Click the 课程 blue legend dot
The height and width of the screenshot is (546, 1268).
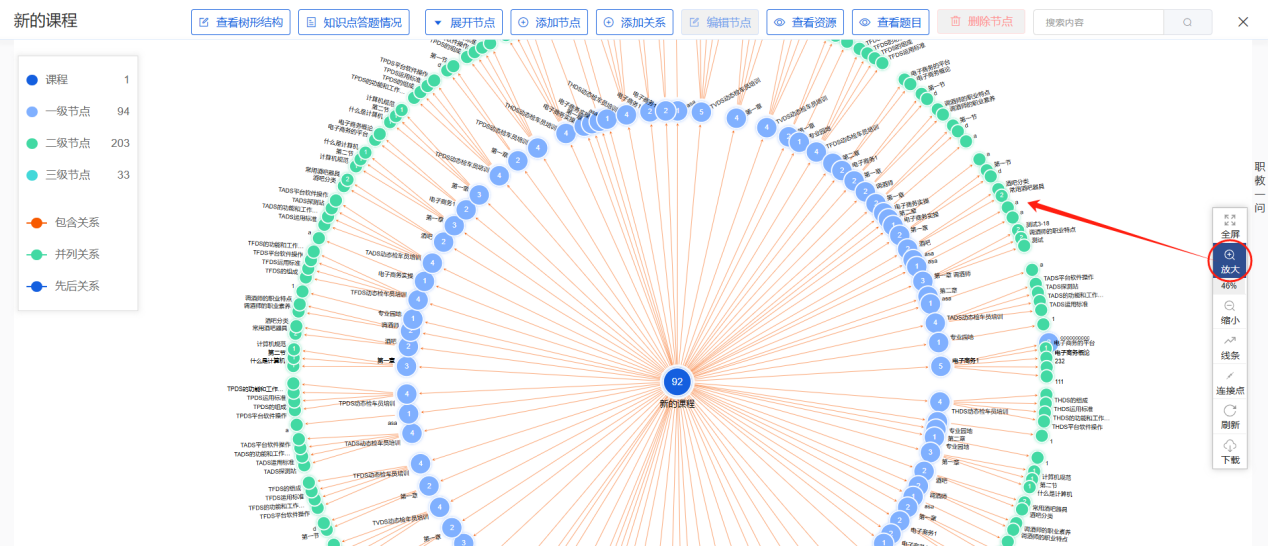pyautogui.click(x=32, y=79)
